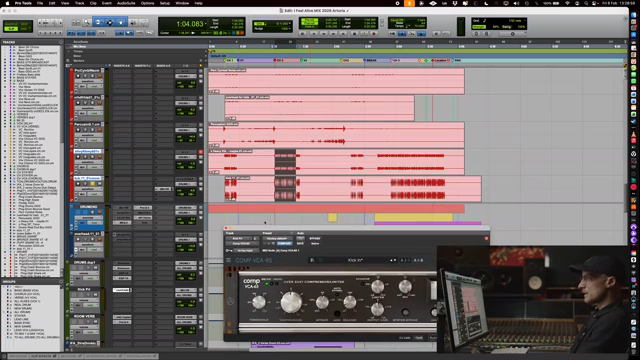Click the plugin preset previous/next arrows

pyautogui.click(x=393, y=260)
